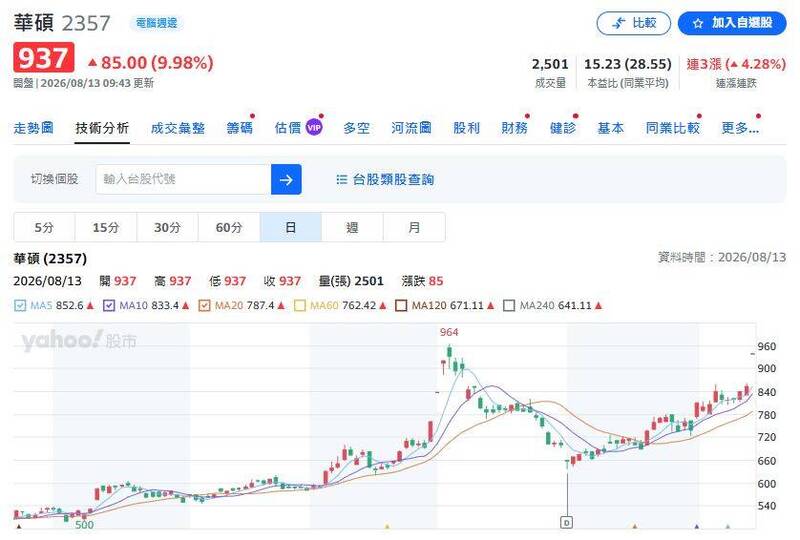Click the 937 current price box
This screenshot has width=800, height=540.
[x=44, y=58]
